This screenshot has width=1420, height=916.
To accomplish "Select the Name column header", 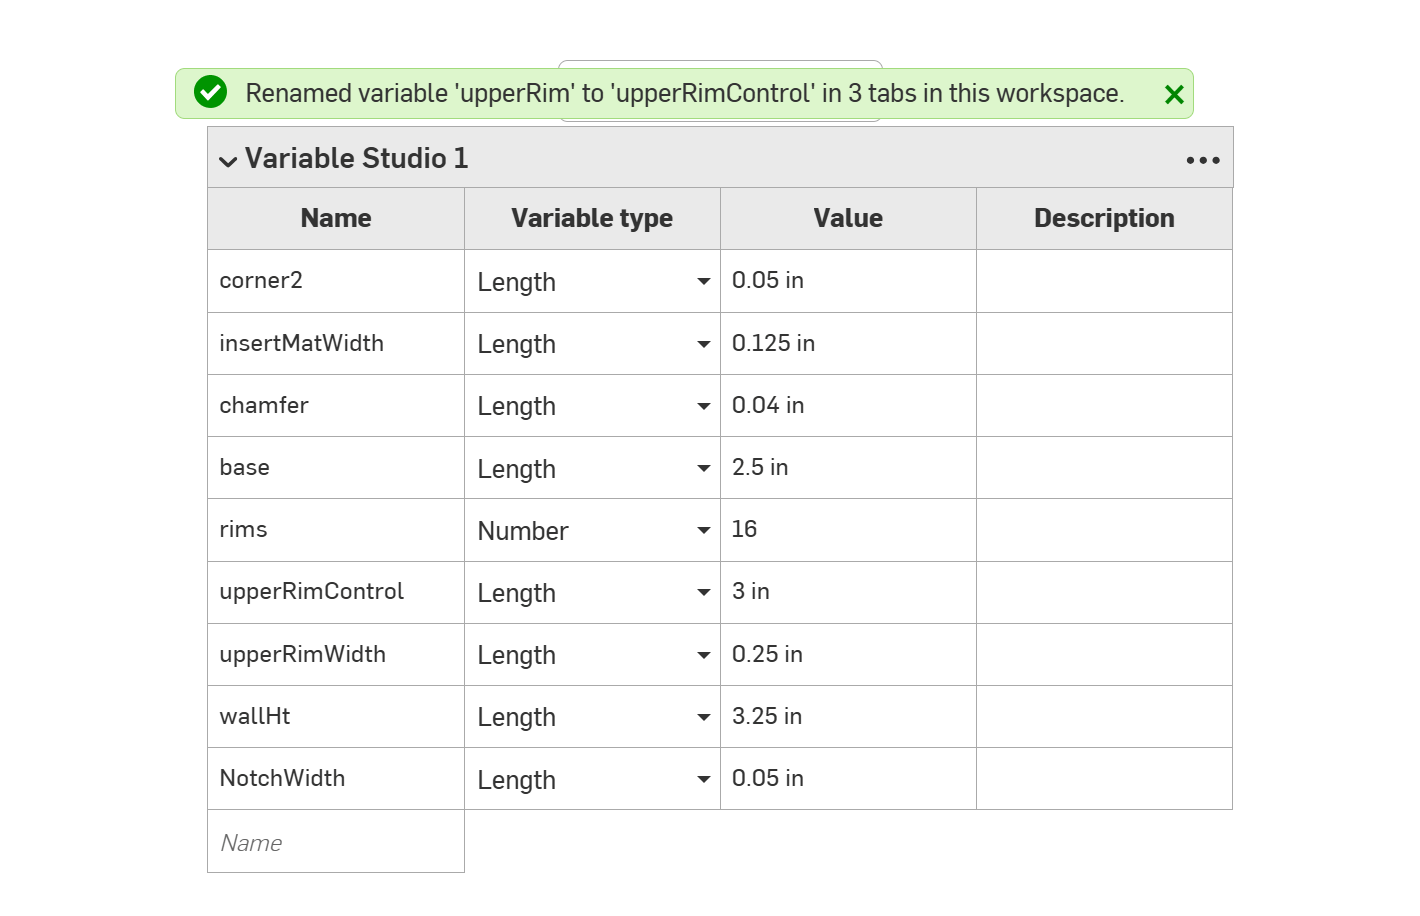I will tap(335, 218).
